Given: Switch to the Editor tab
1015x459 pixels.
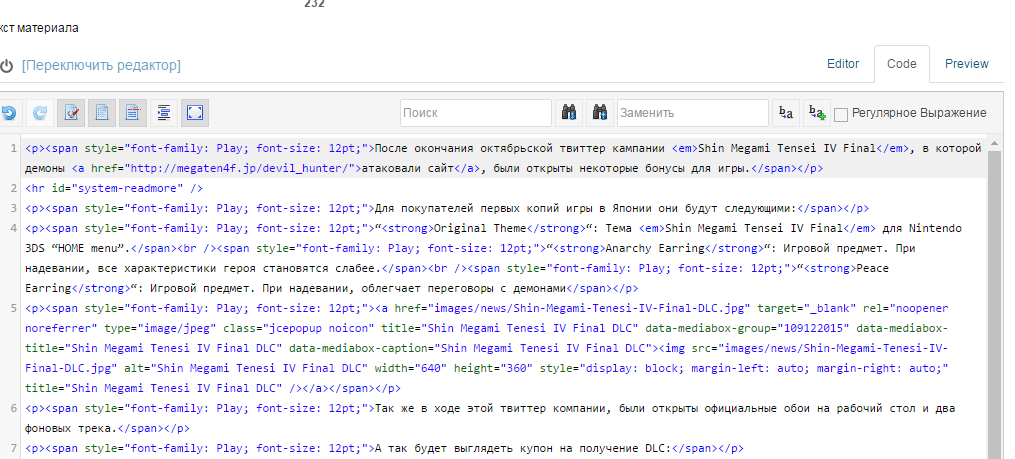Looking at the screenshot, I should 843,64.
